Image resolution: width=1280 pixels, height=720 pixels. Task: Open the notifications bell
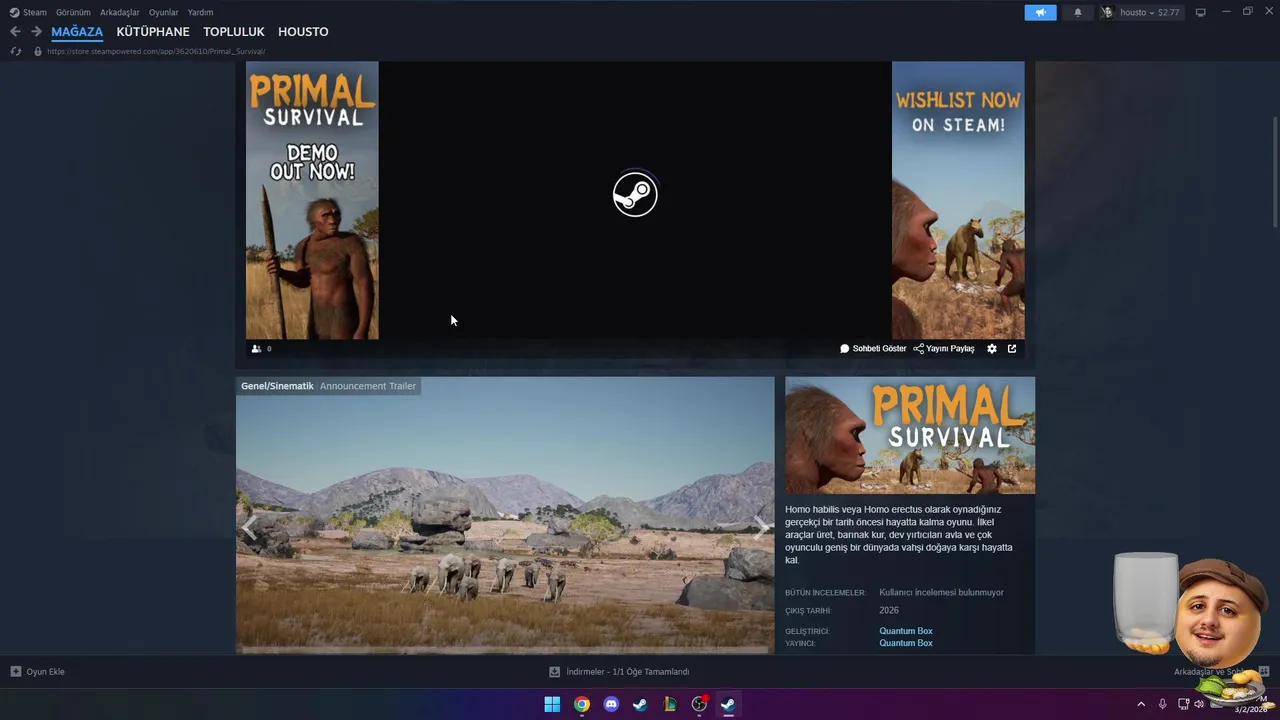1078,12
